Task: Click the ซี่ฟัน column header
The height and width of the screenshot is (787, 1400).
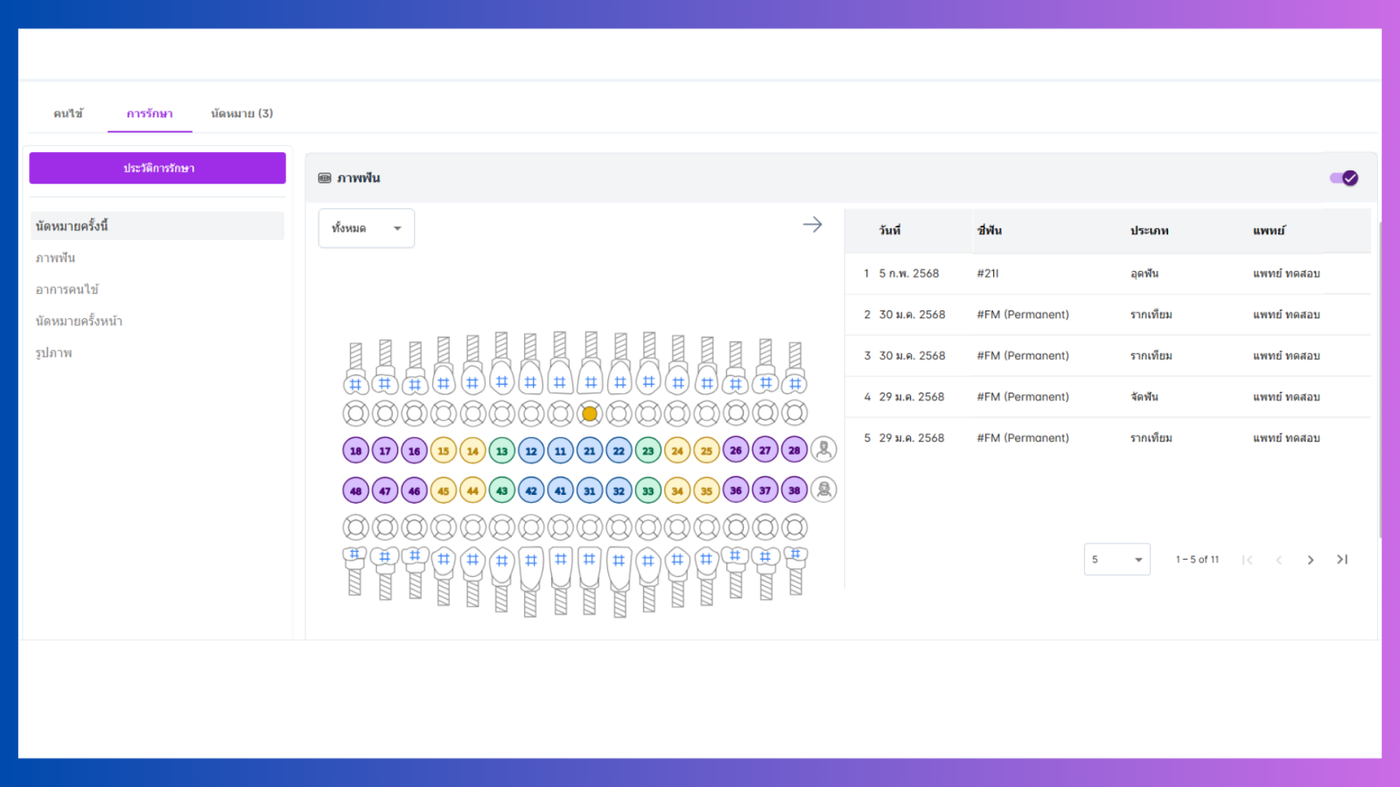Action: (x=989, y=230)
